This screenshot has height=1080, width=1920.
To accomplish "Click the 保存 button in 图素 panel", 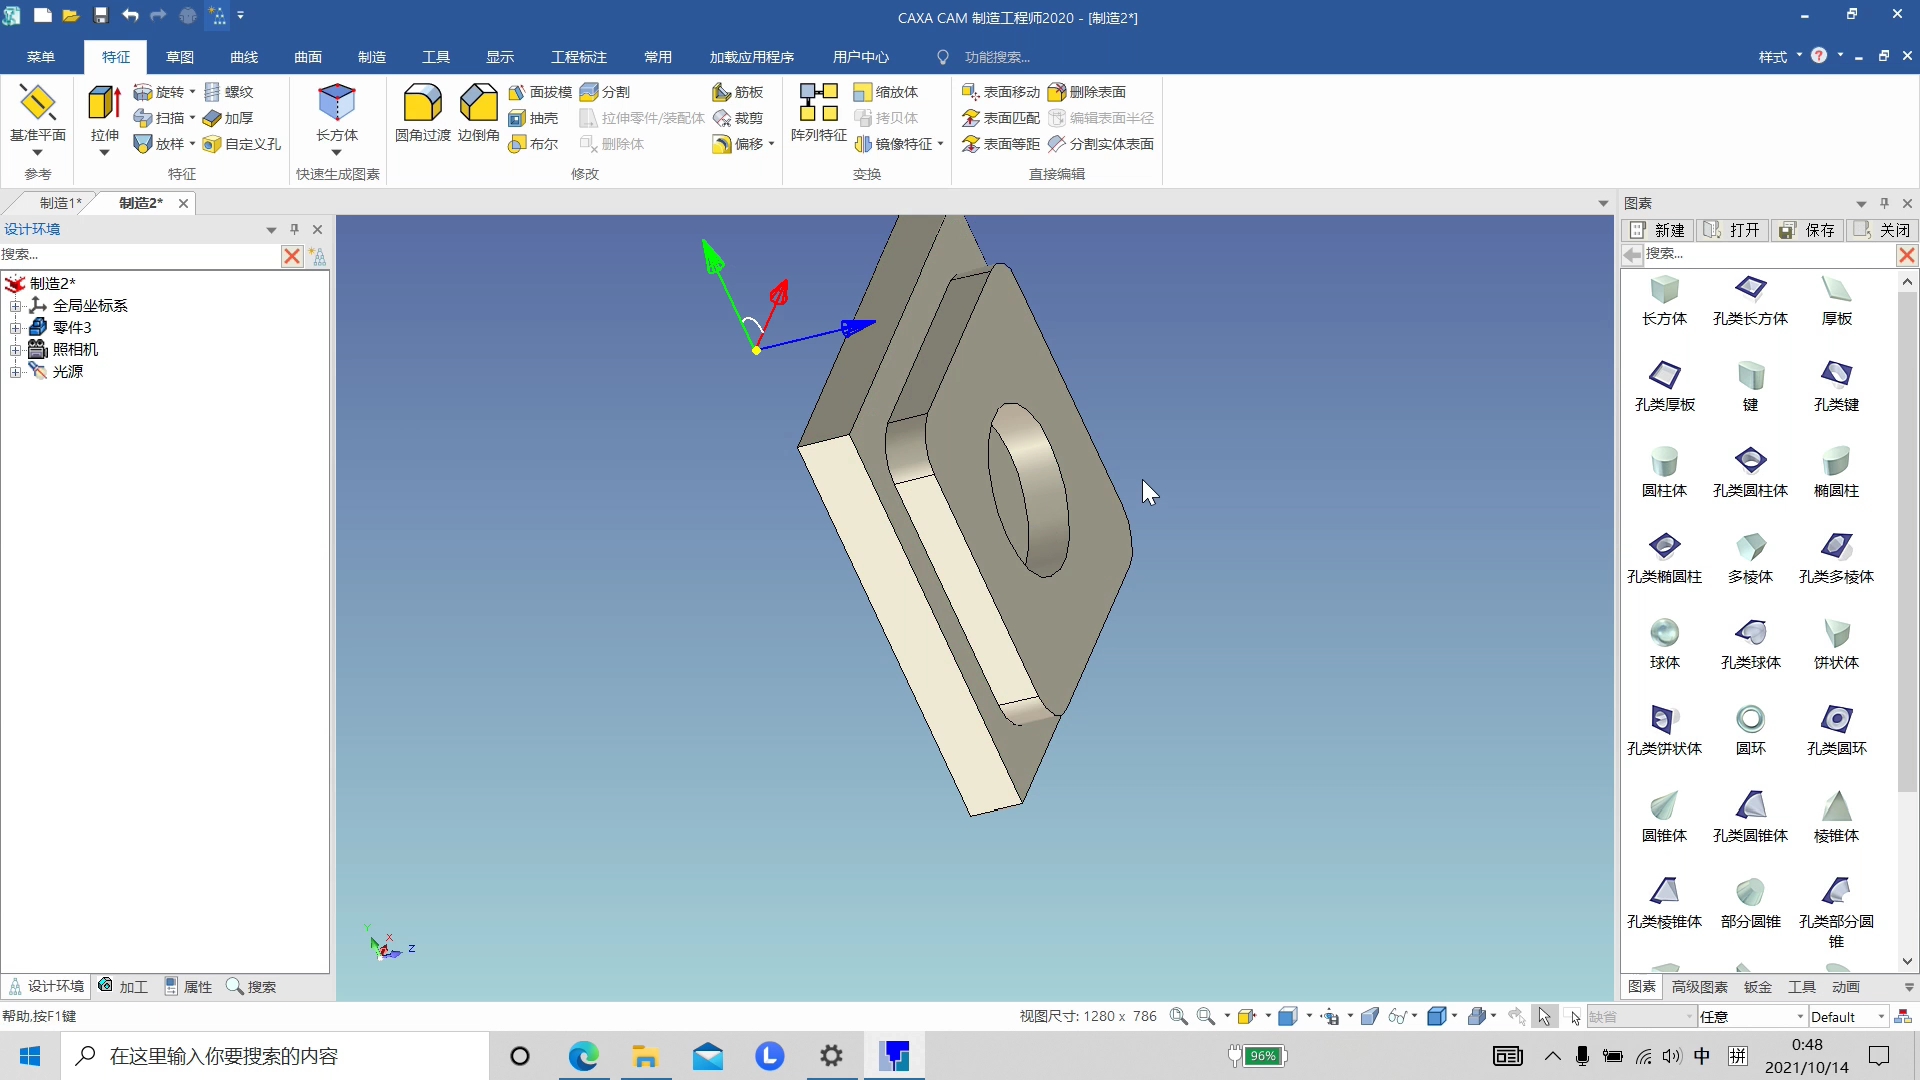I will [x=1808, y=230].
